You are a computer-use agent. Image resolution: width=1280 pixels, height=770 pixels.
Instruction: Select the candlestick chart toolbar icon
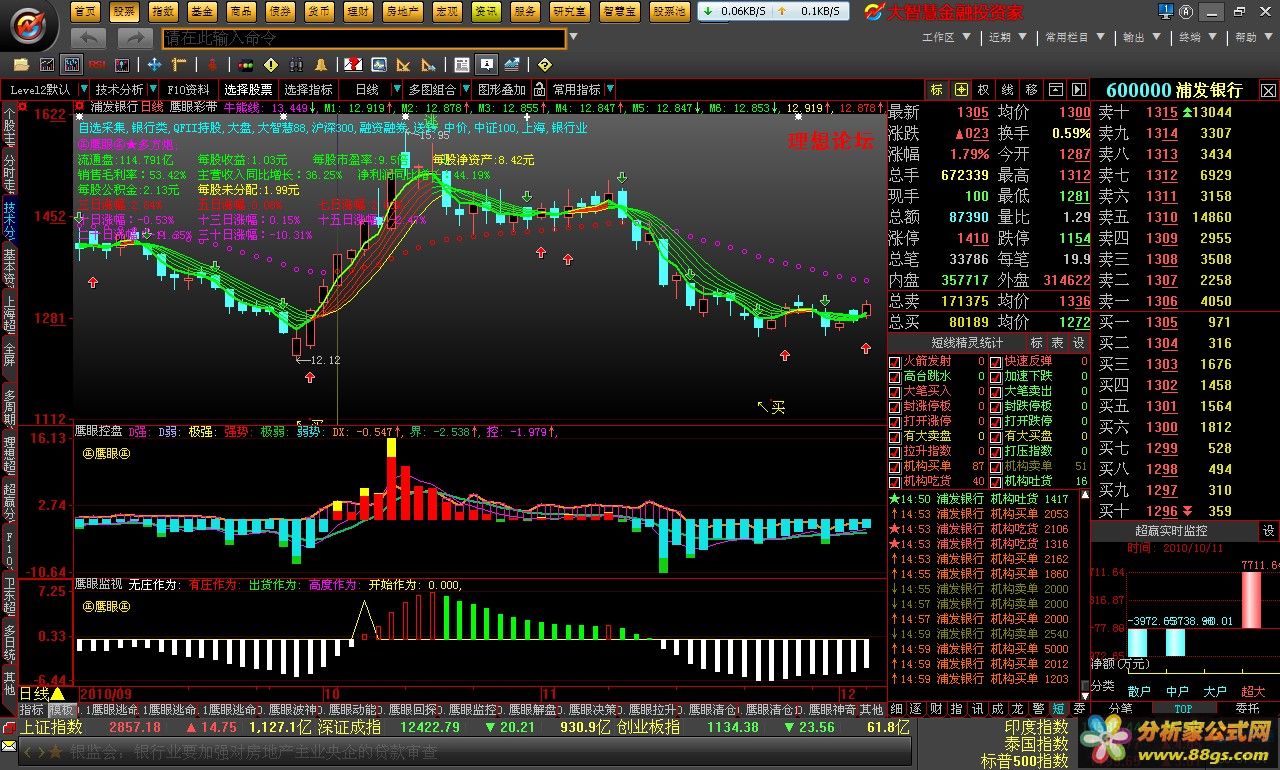click(71, 65)
